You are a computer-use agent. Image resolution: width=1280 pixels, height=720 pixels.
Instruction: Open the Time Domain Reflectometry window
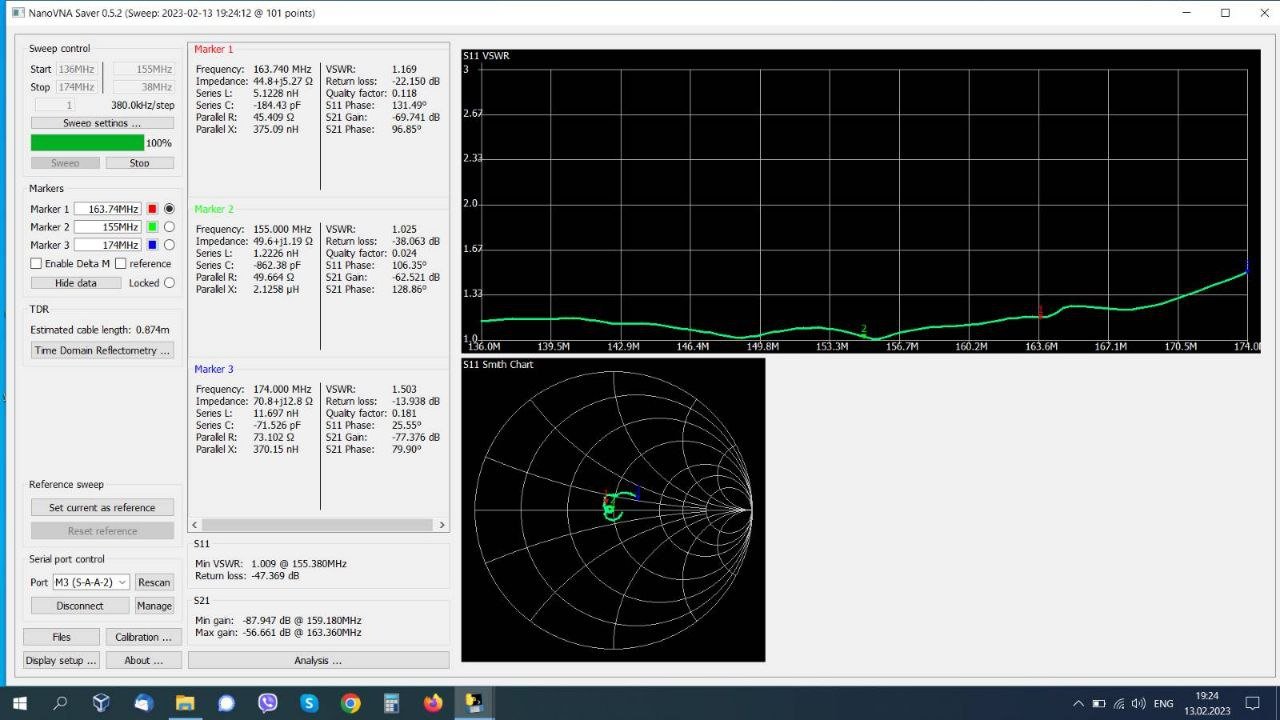(102, 351)
